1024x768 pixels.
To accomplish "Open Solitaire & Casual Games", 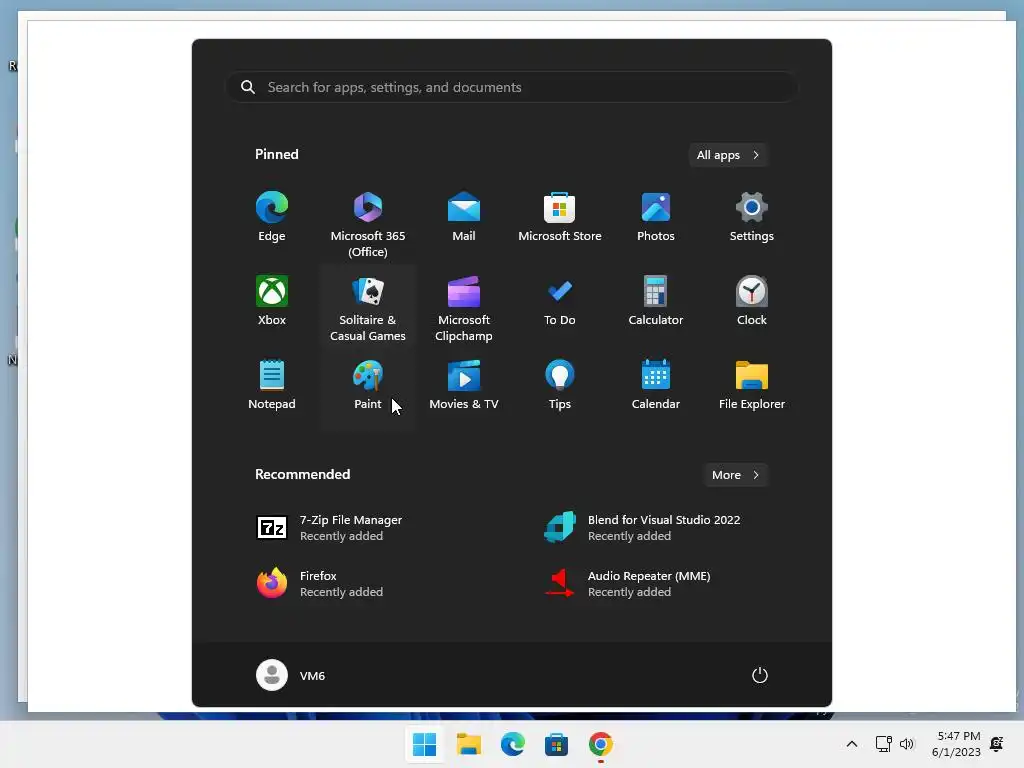I will (x=368, y=308).
